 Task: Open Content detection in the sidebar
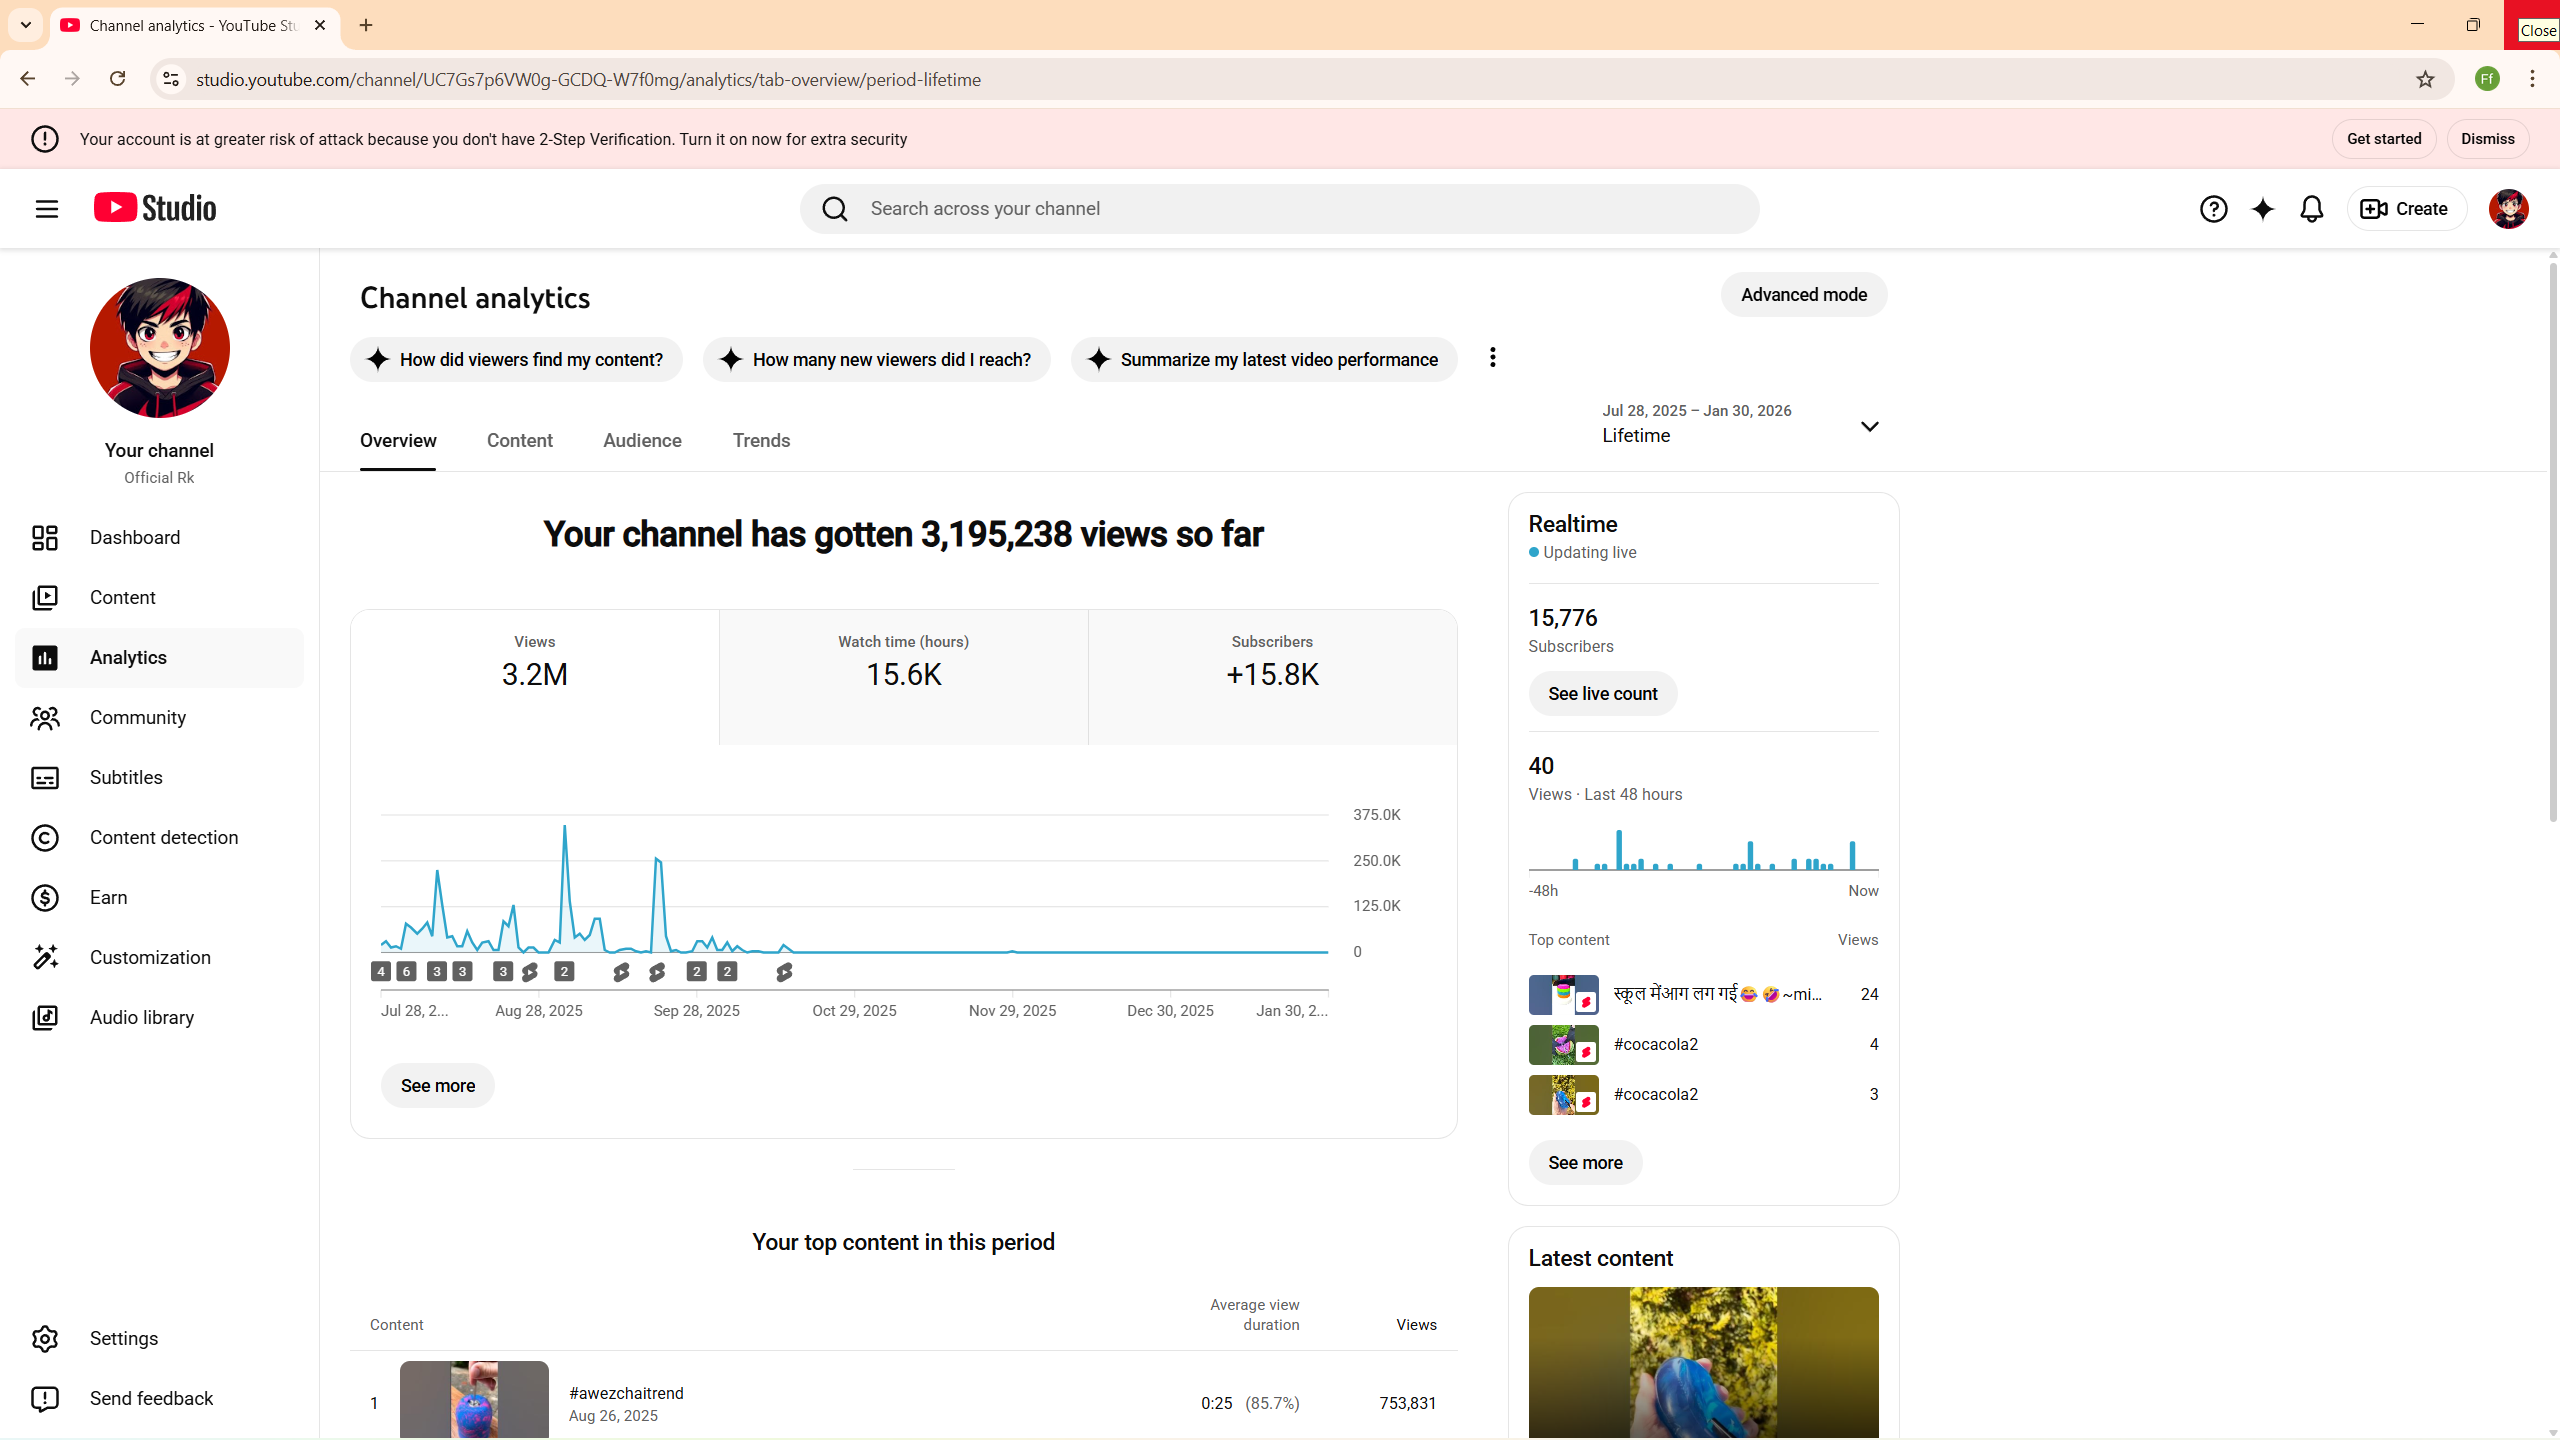point(163,837)
